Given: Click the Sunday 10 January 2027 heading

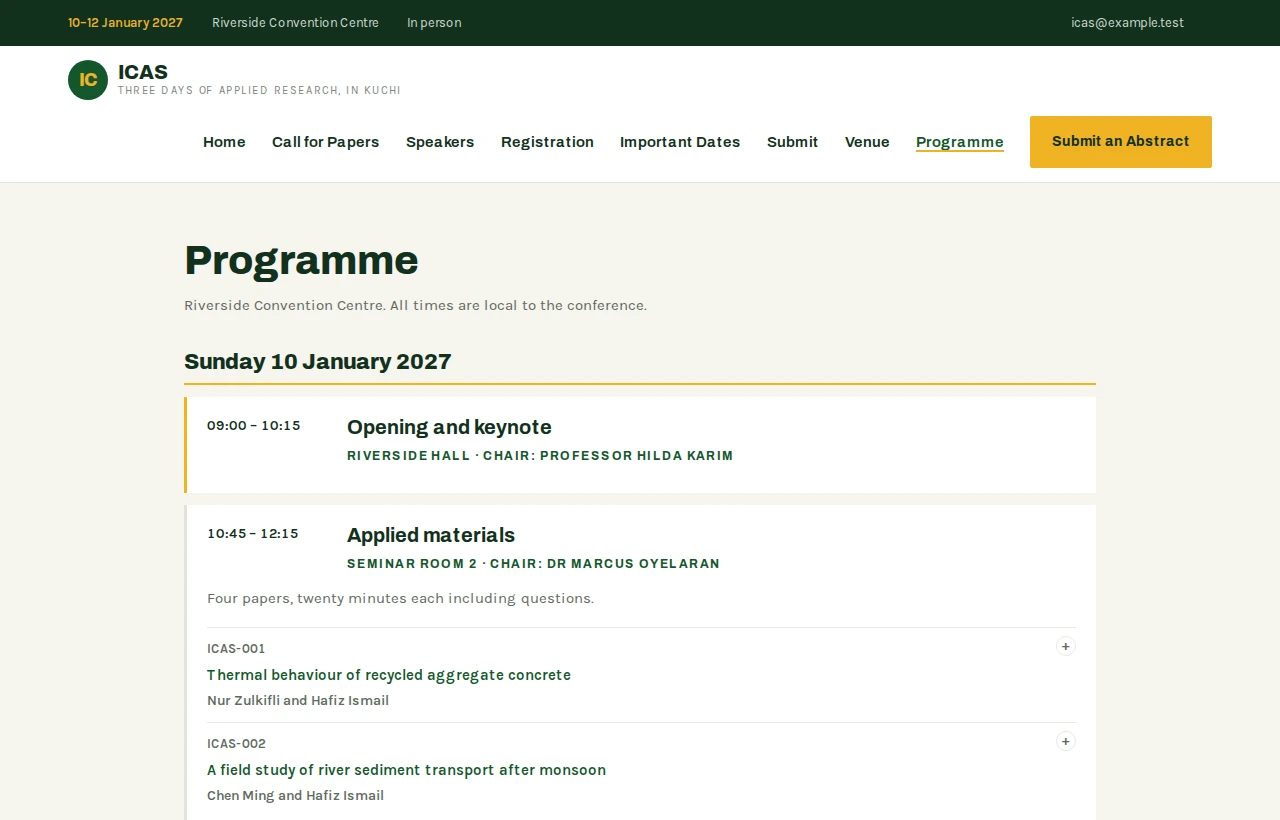Looking at the screenshot, I should (x=318, y=361).
